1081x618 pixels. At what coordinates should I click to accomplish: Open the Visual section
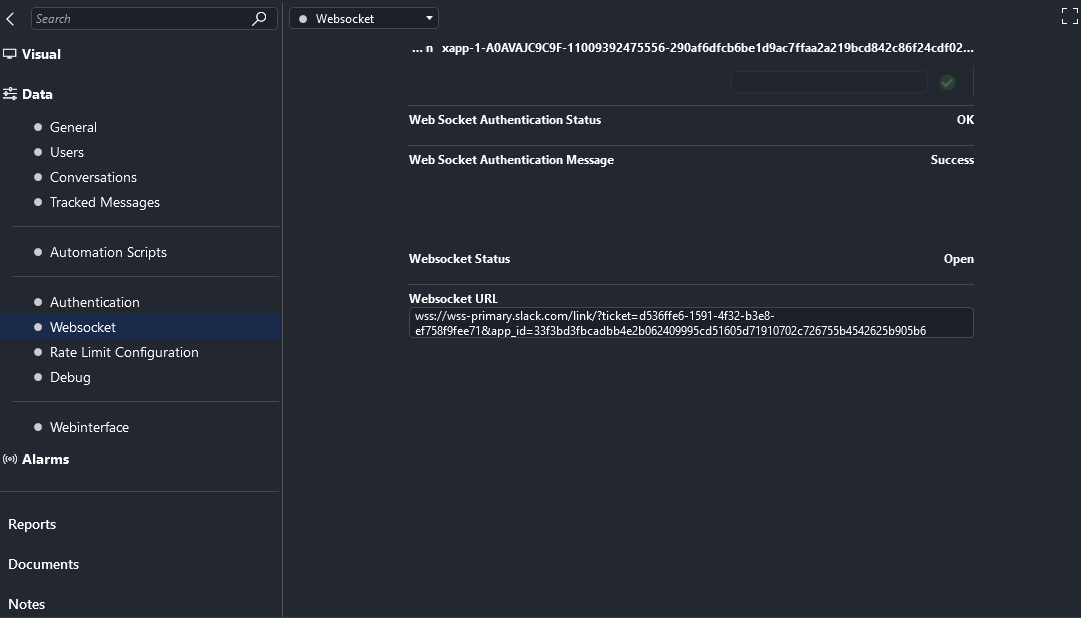[41, 54]
